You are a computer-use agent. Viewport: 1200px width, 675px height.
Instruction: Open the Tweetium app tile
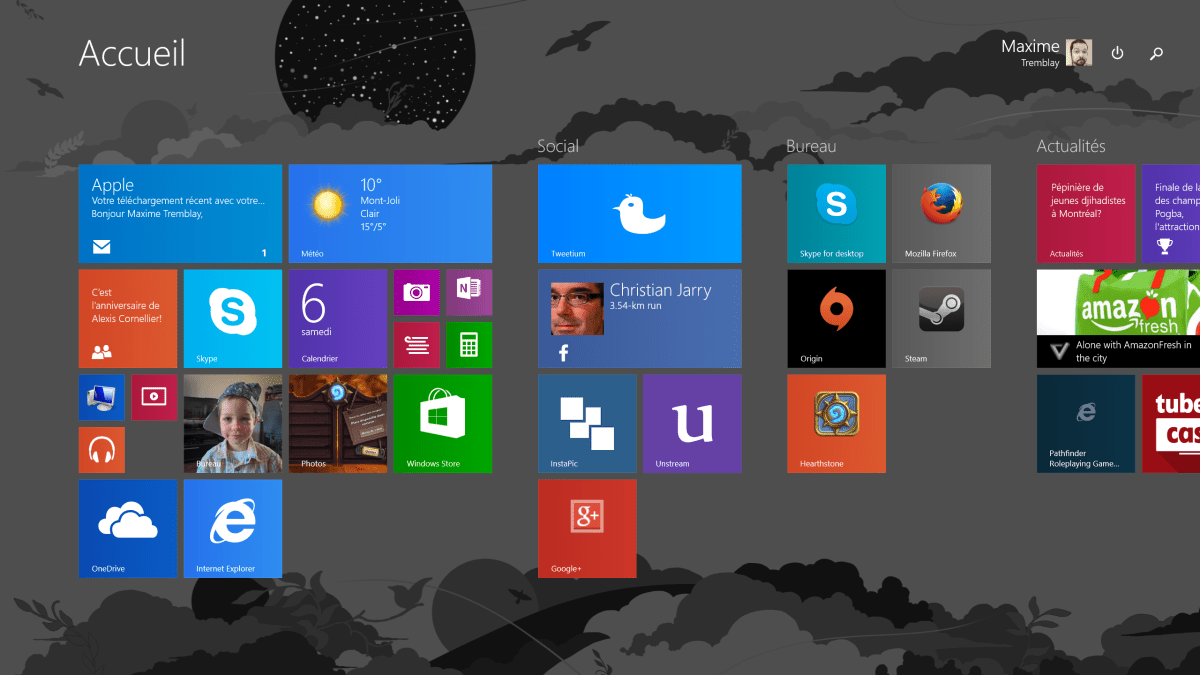pyautogui.click(x=639, y=213)
